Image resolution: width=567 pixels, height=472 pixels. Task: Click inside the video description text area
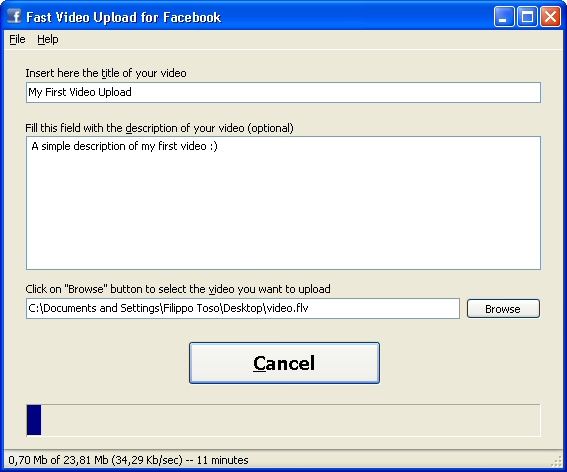tap(283, 203)
